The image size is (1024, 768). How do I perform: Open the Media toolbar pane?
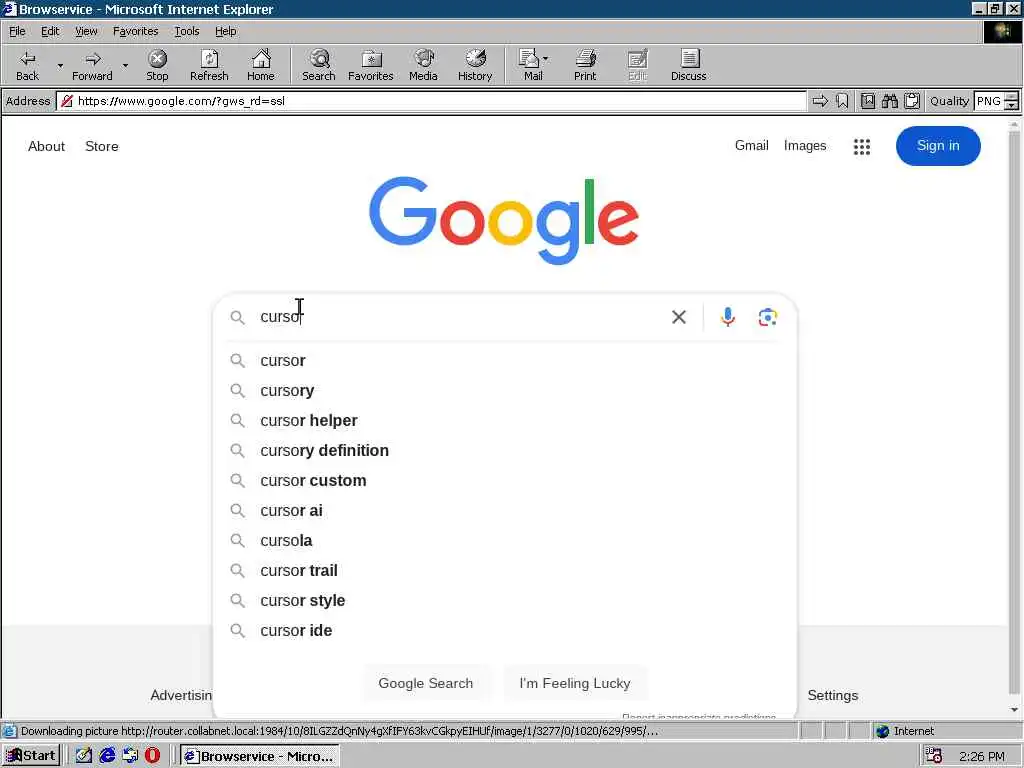point(423,65)
